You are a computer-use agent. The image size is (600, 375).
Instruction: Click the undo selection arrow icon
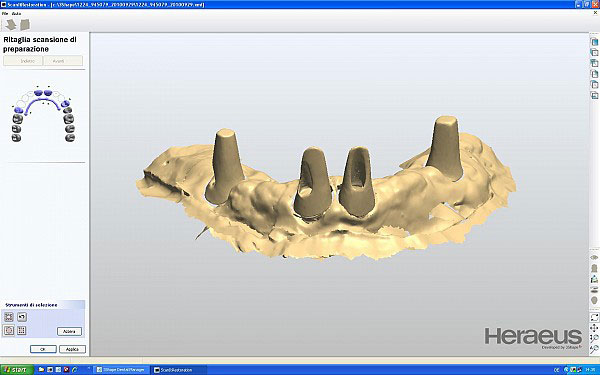click(x=22, y=317)
